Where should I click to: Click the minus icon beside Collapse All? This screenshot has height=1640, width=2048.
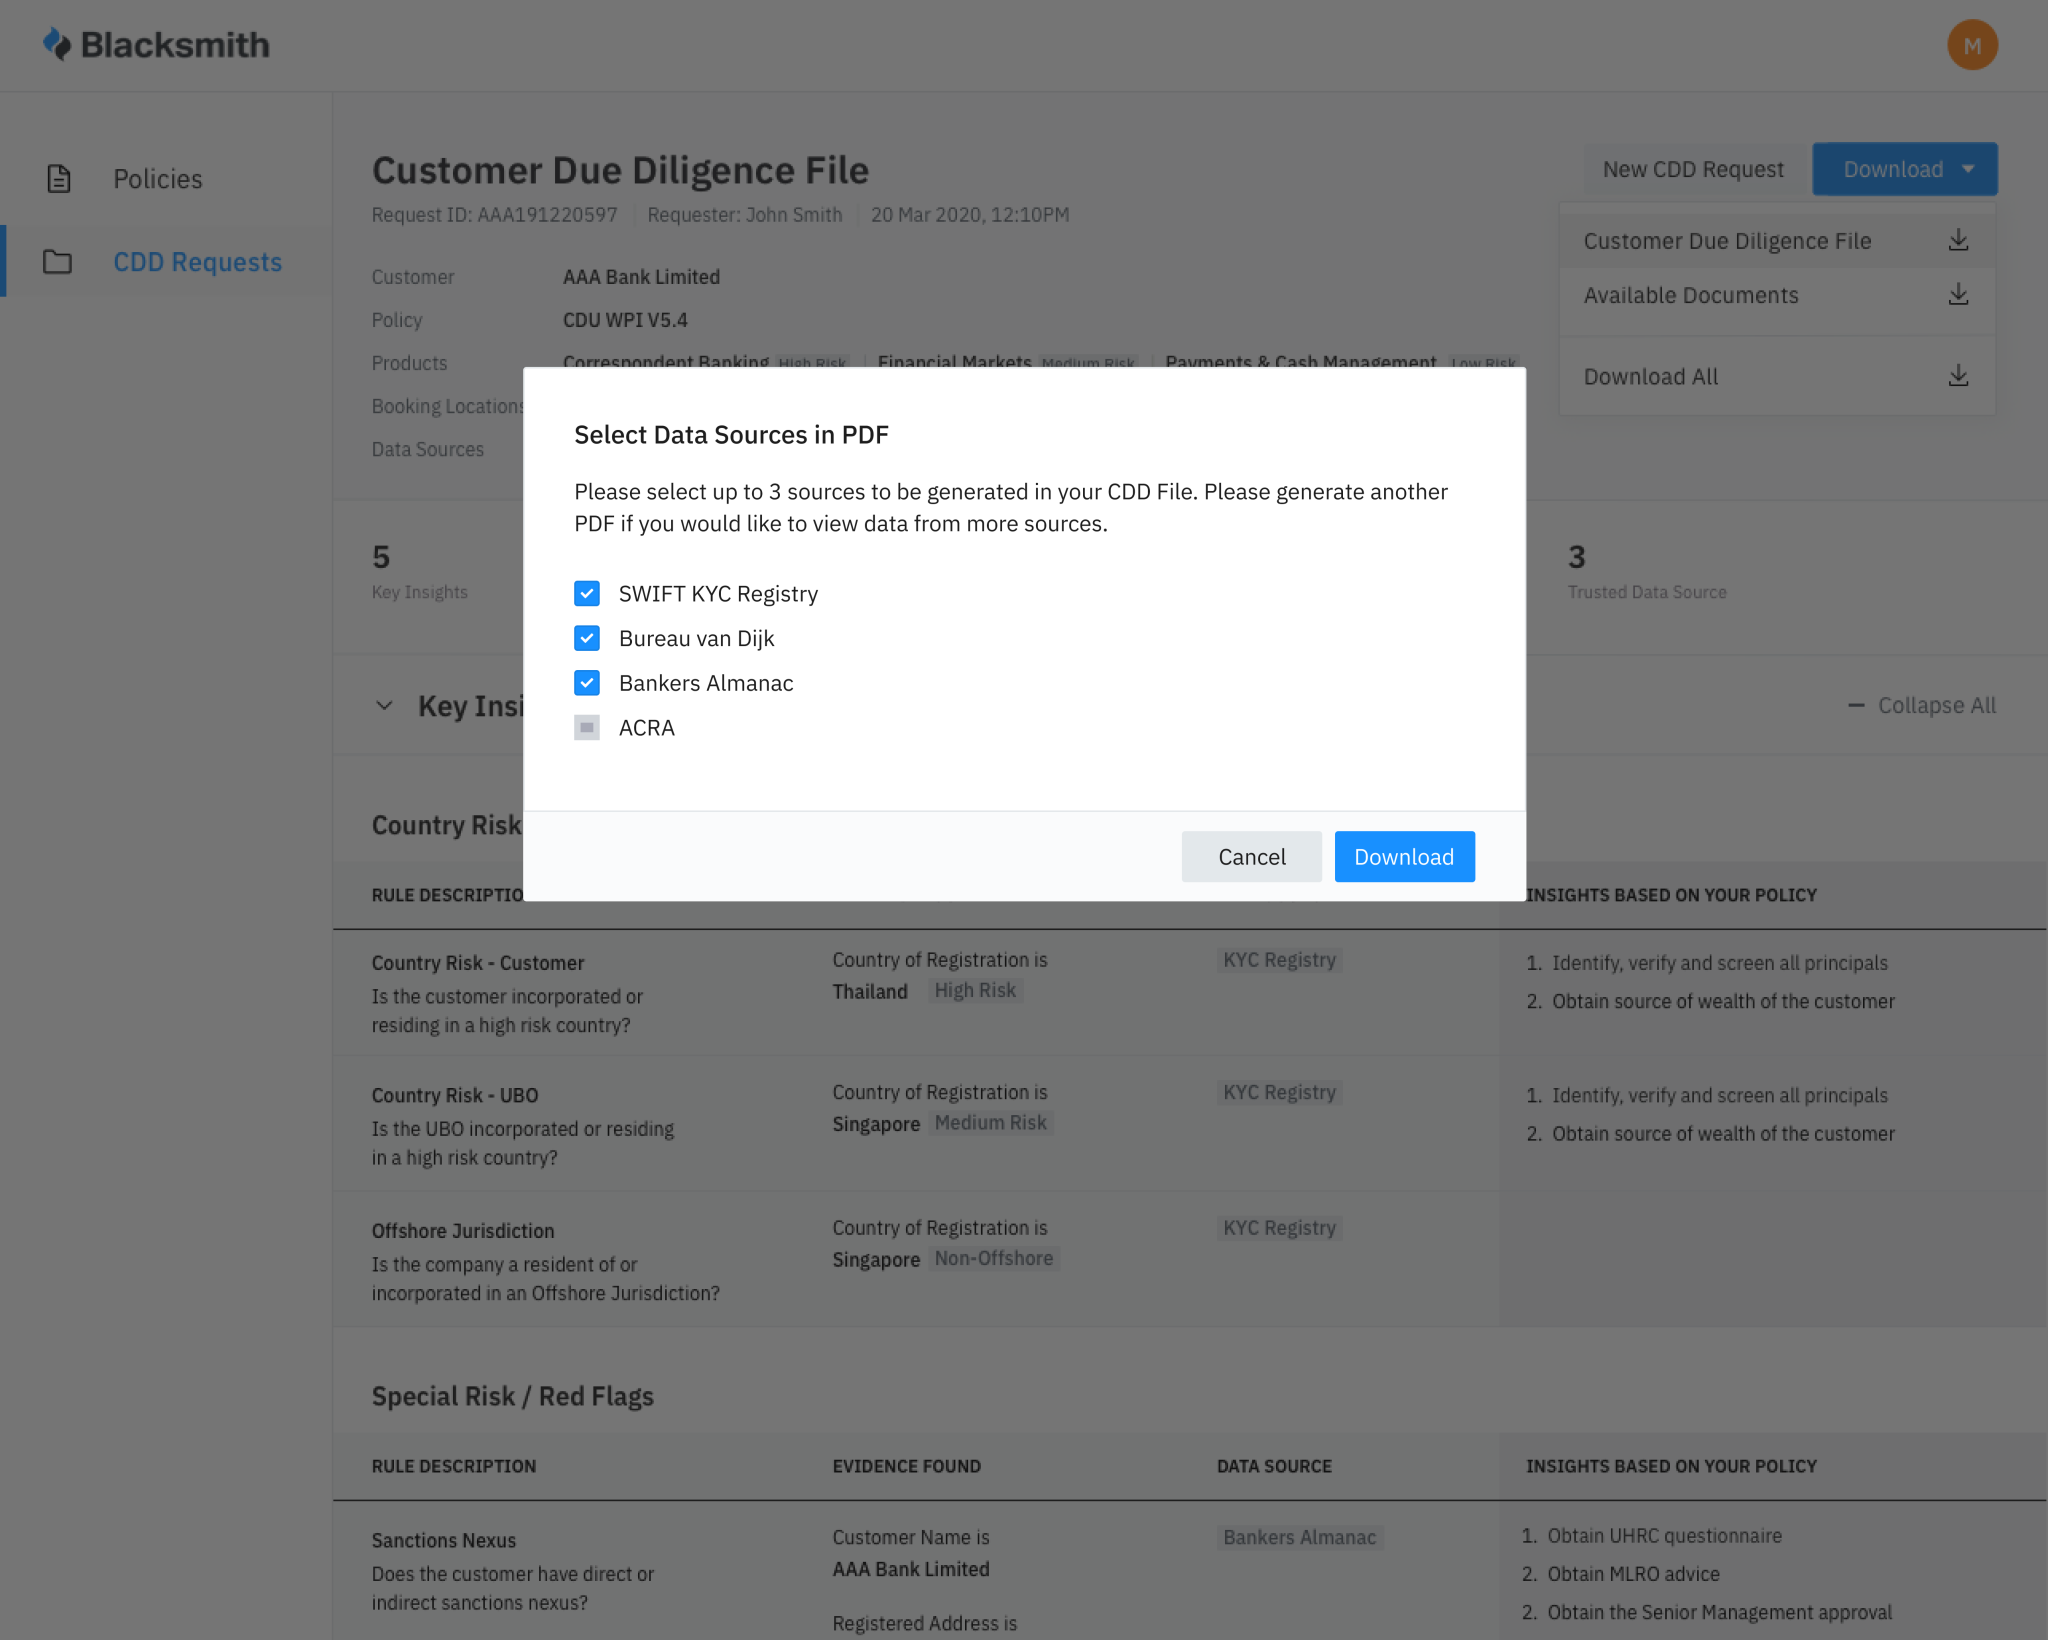(x=1855, y=705)
